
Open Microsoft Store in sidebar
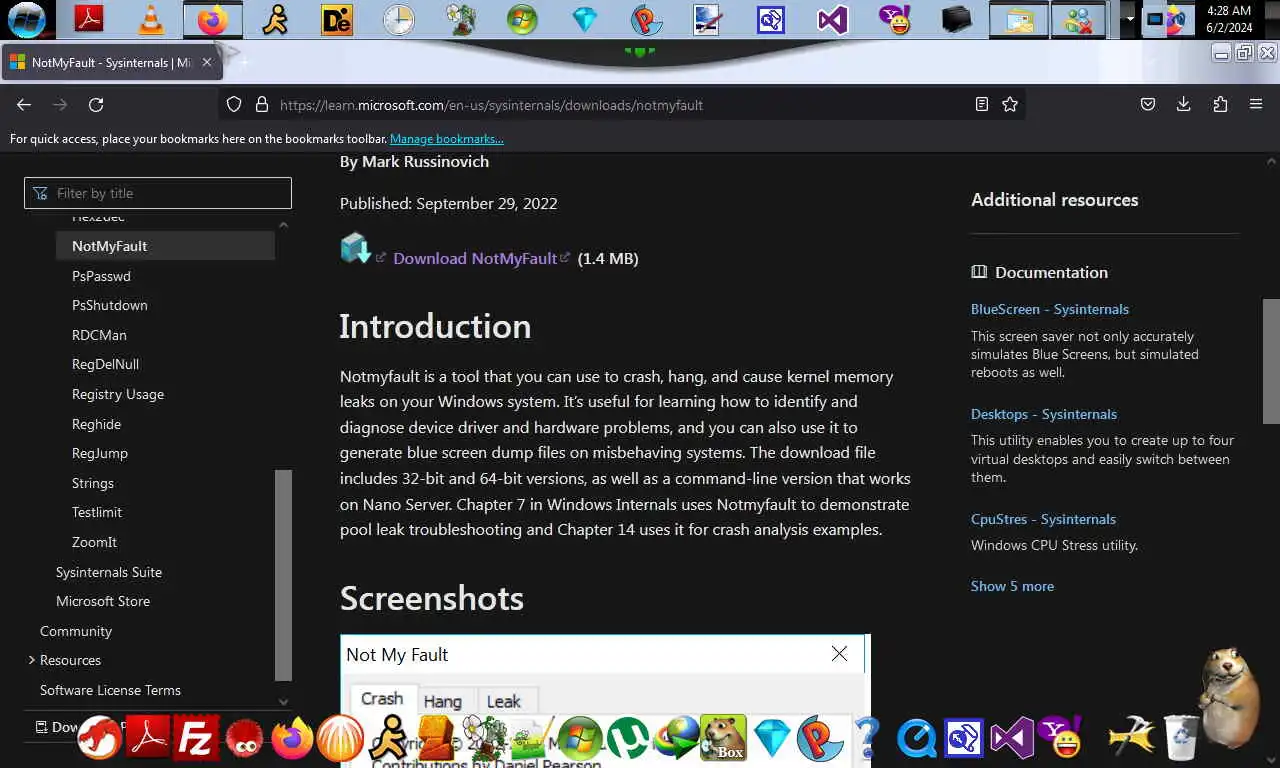[x=103, y=601]
